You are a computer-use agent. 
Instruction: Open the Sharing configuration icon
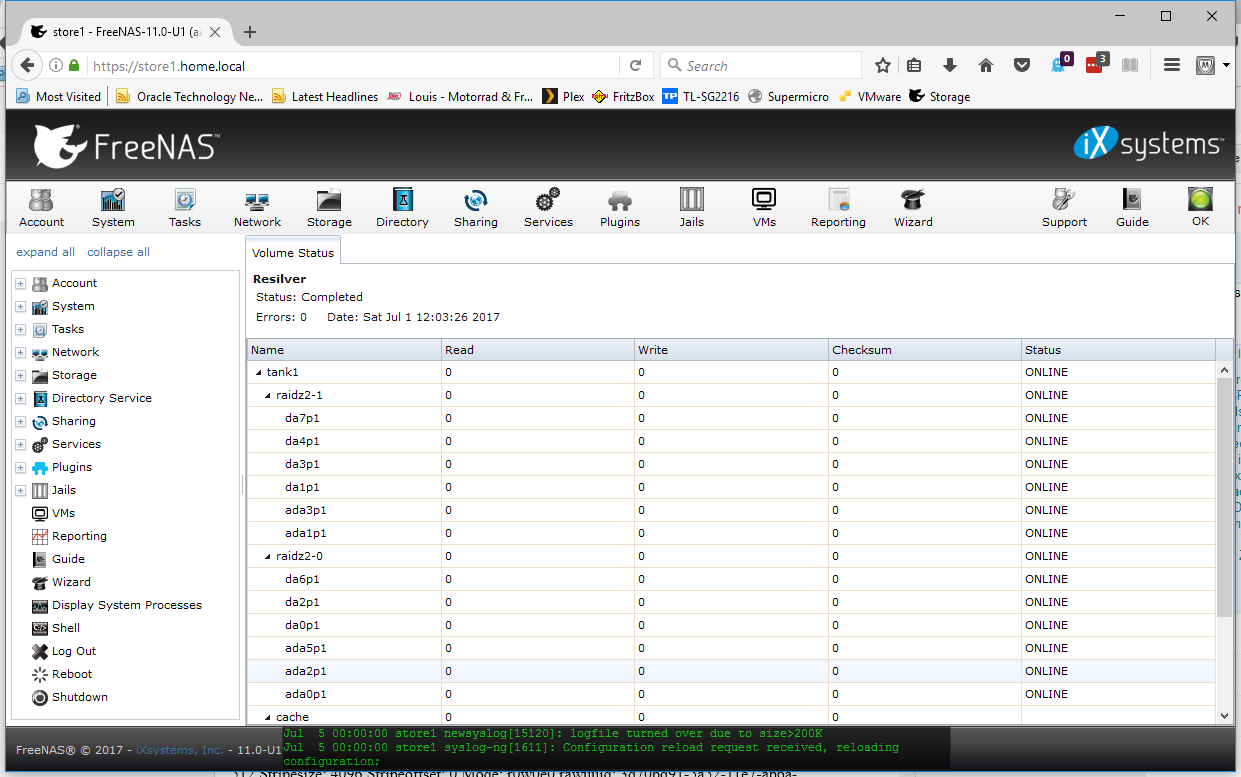pyautogui.click(x=475, y=207)
